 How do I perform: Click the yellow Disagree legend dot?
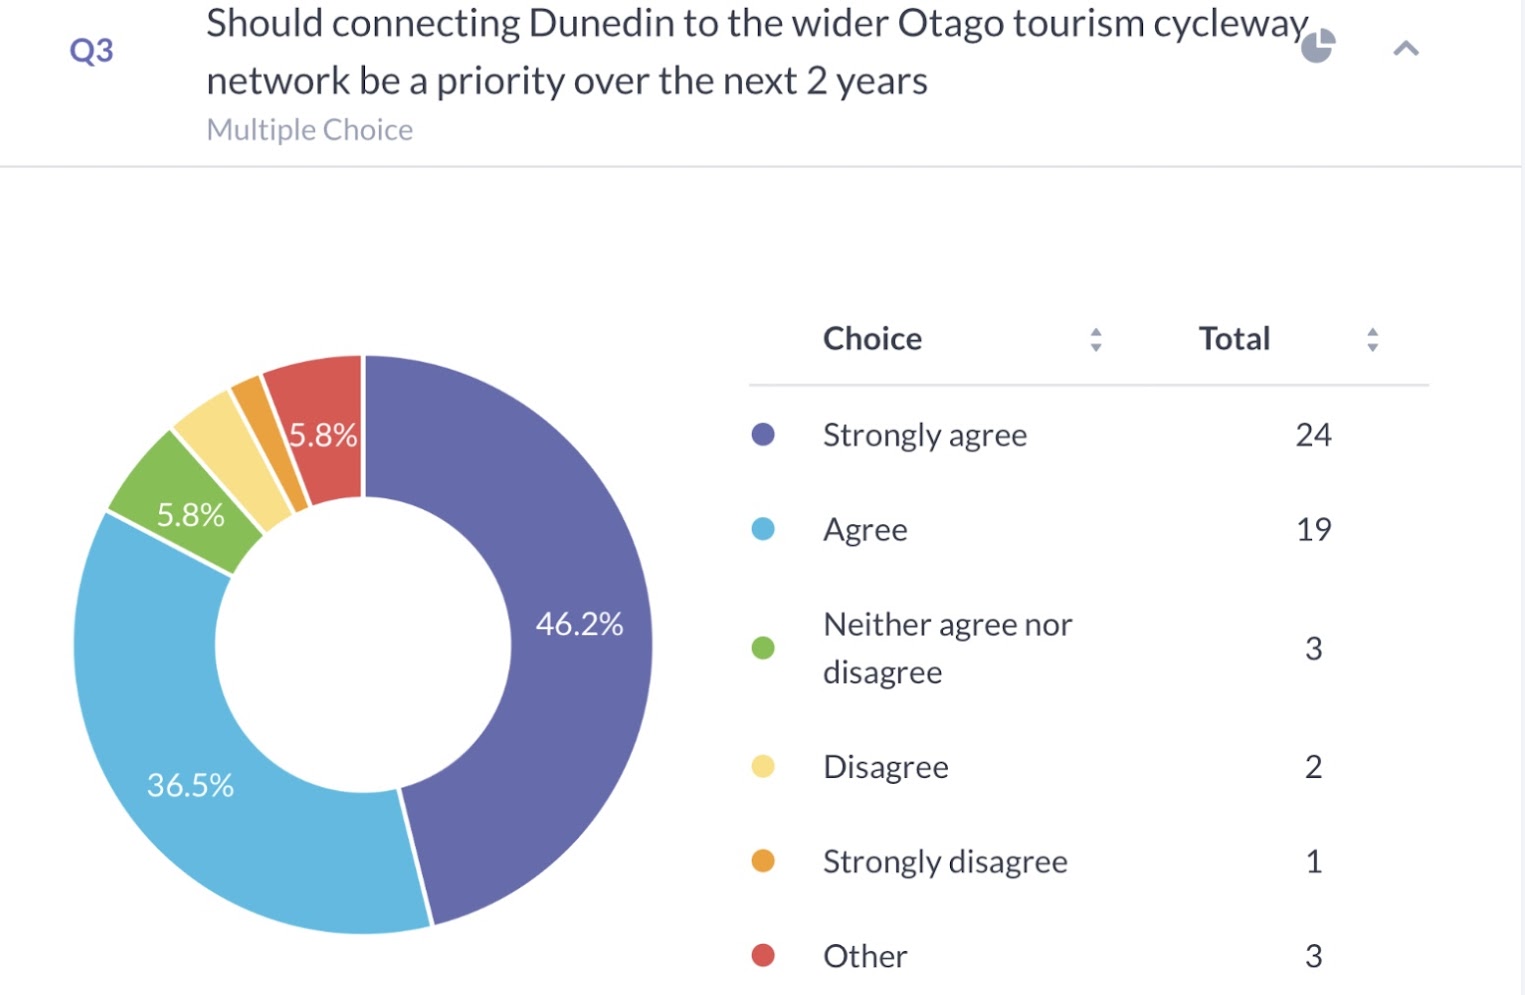[x=763, y=767]
